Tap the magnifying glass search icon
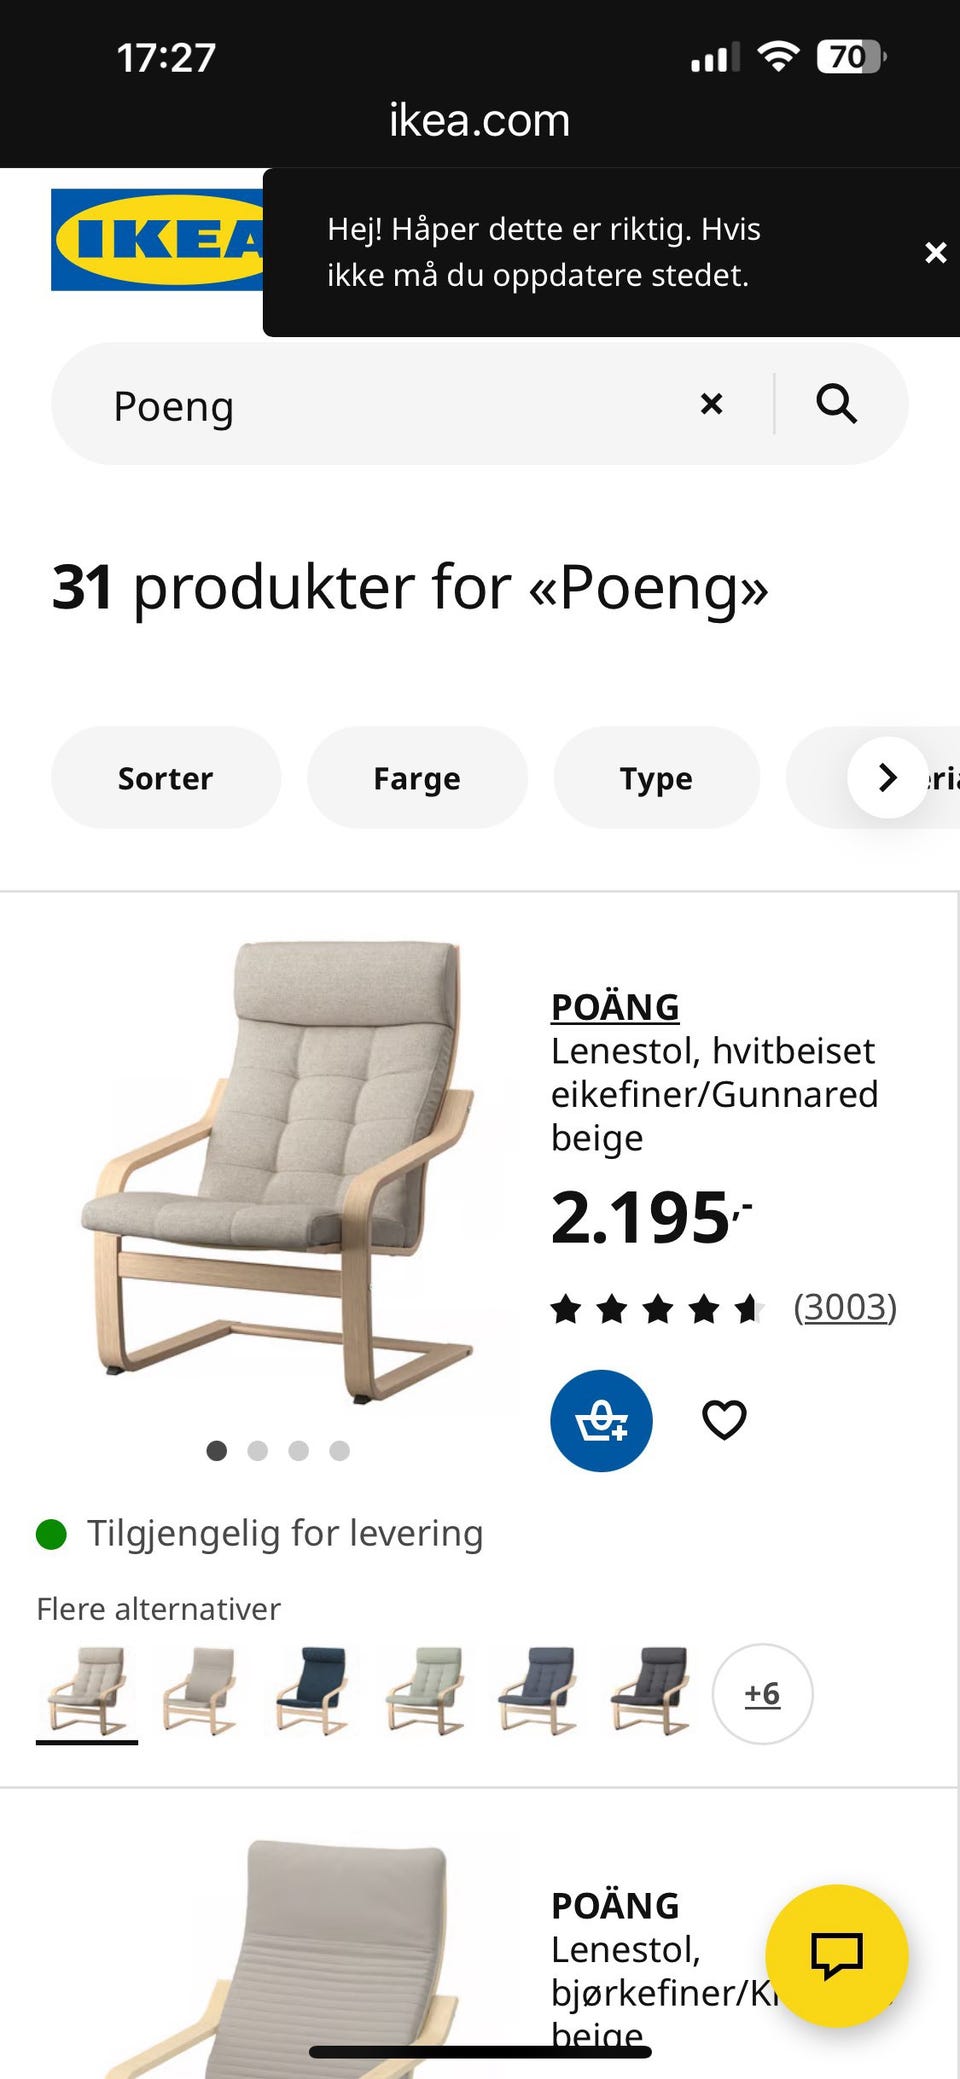 click(x=837, y=404)
